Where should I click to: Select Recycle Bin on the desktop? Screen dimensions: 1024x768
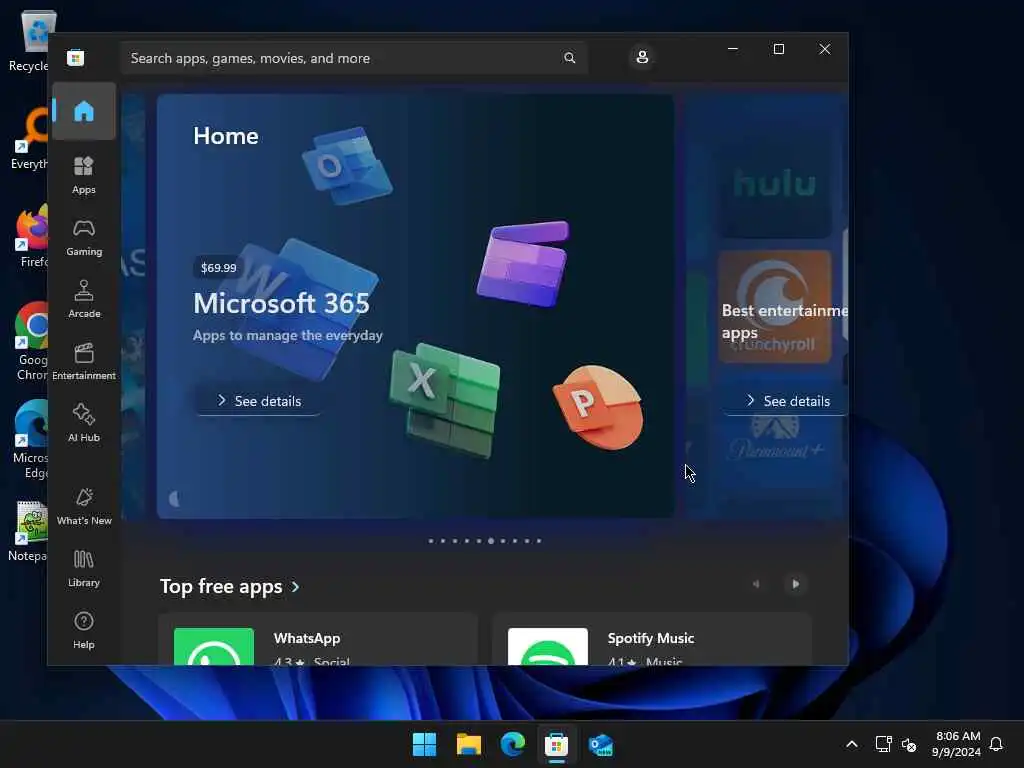click(x=29, y=41)
